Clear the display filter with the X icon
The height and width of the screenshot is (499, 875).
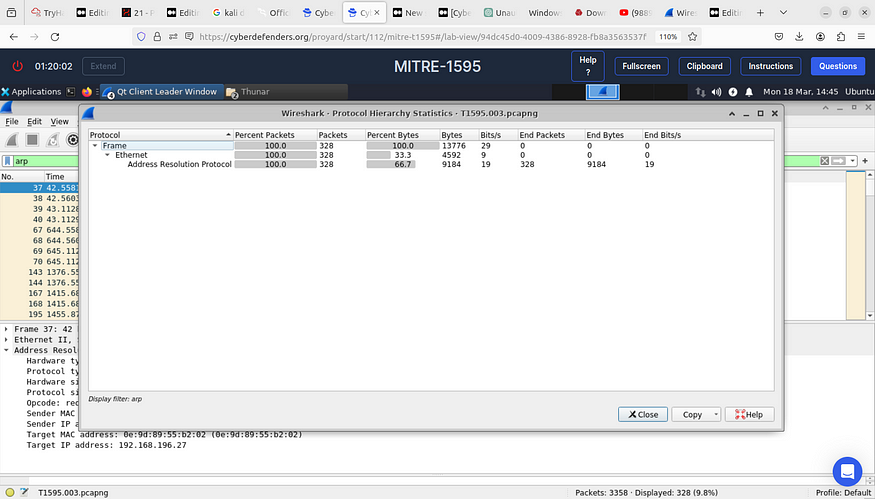click(x=824, y=161)
